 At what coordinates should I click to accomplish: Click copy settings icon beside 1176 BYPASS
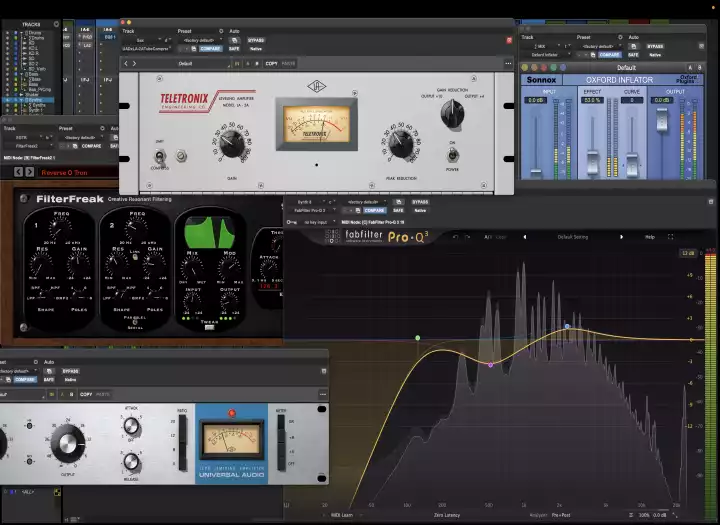pos(49,371)
